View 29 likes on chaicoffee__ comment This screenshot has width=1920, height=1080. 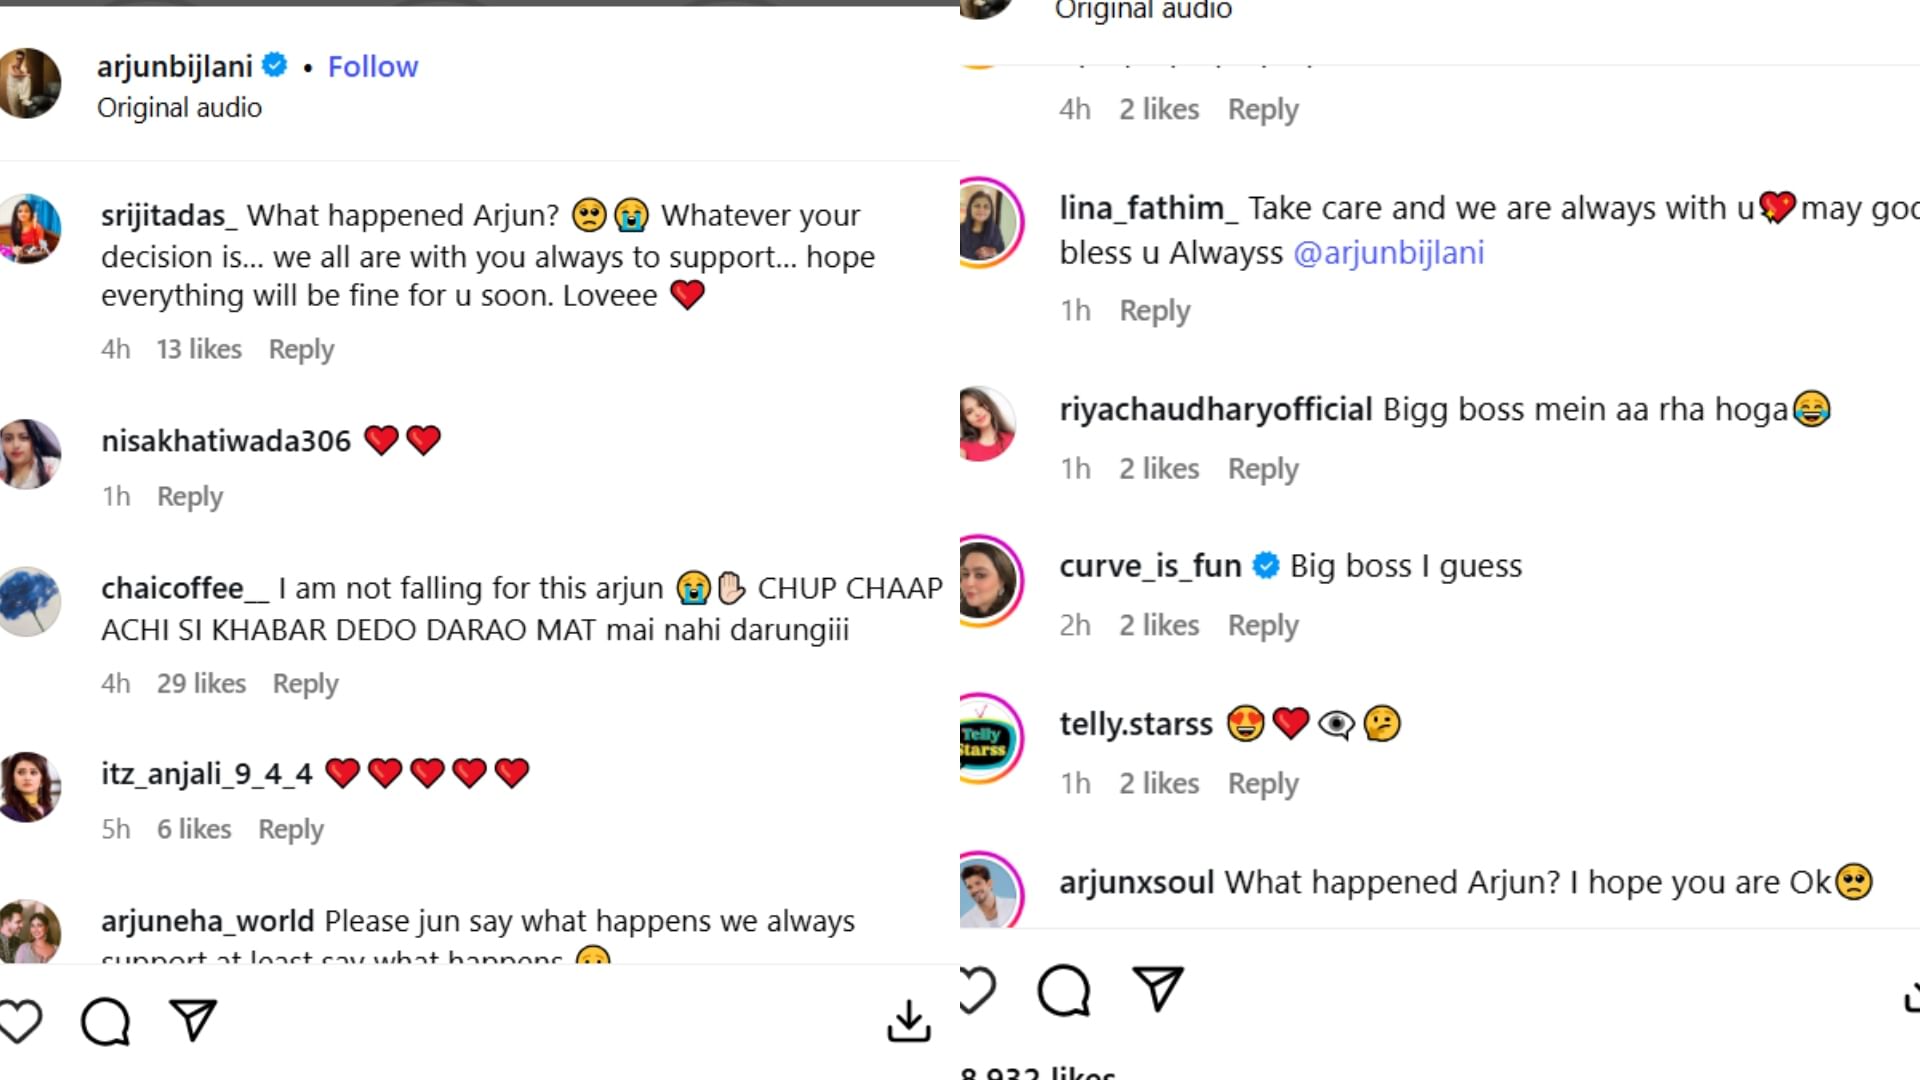pyautogui.click(x=201, y=683)
